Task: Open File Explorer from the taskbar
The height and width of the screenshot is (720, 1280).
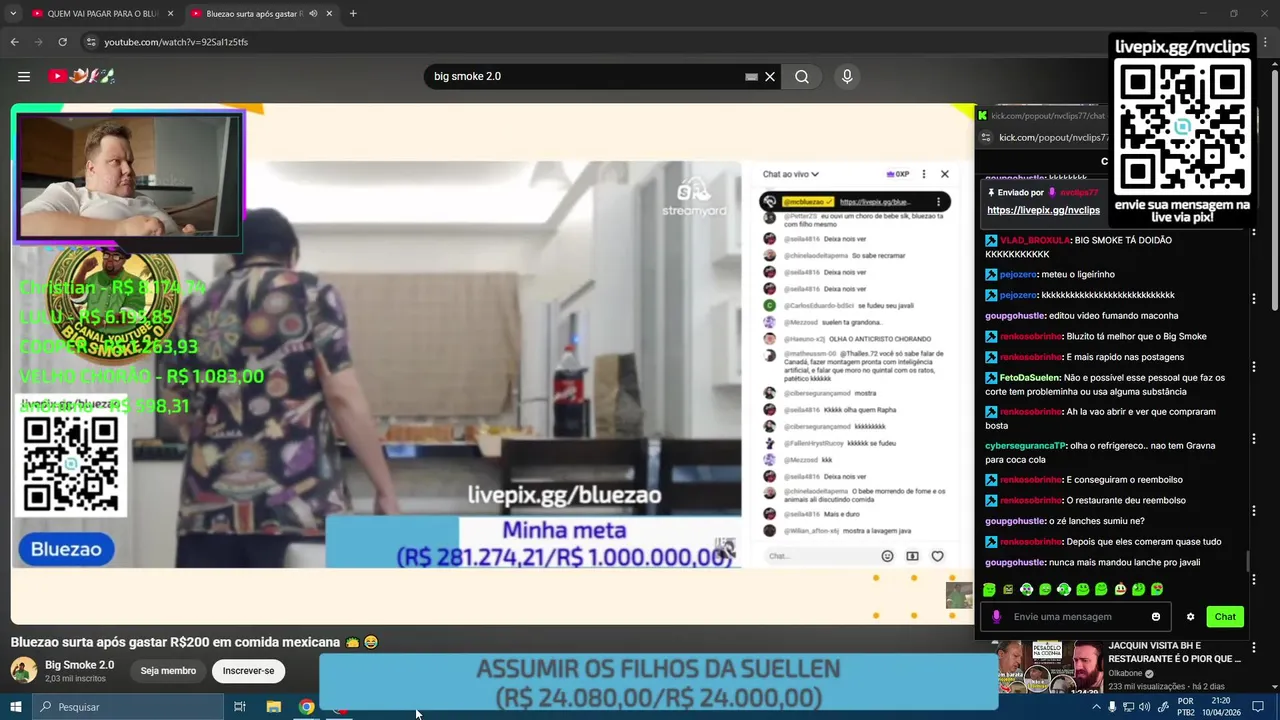Action: pyautogui.click(x=274, y=707)
